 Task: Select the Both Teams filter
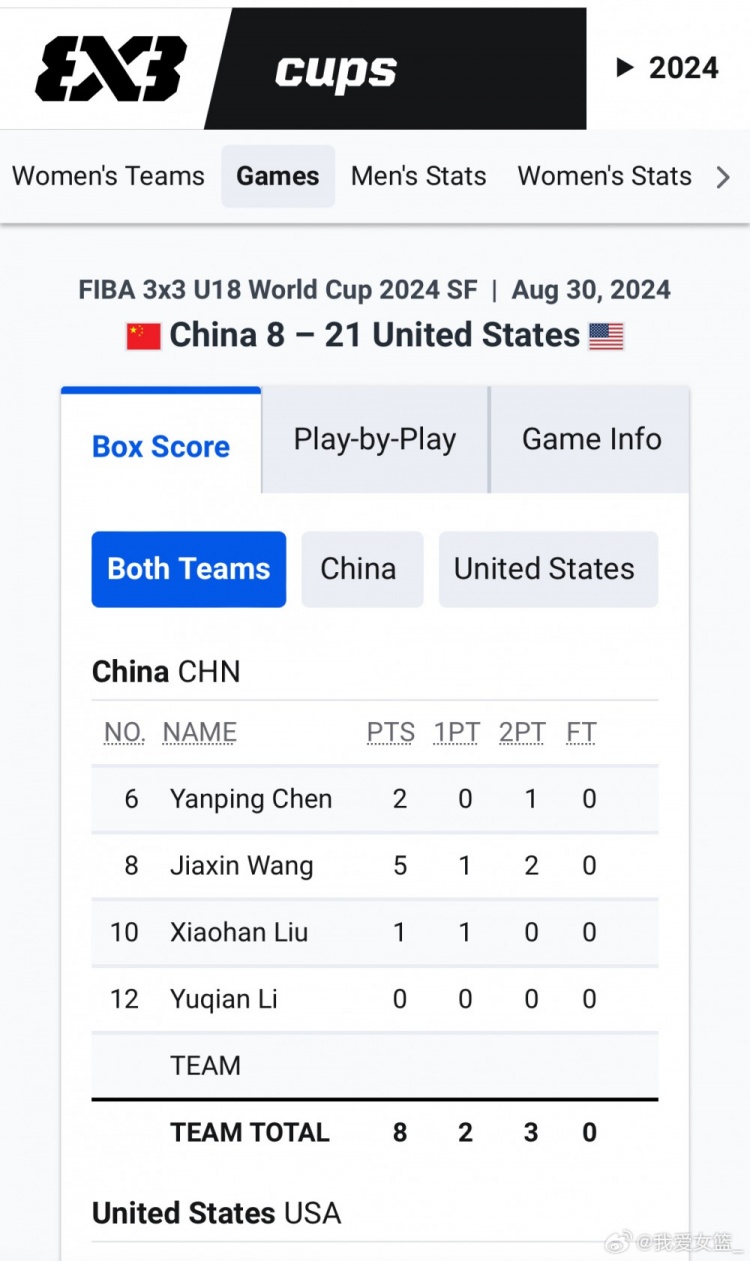click(189, 569)
